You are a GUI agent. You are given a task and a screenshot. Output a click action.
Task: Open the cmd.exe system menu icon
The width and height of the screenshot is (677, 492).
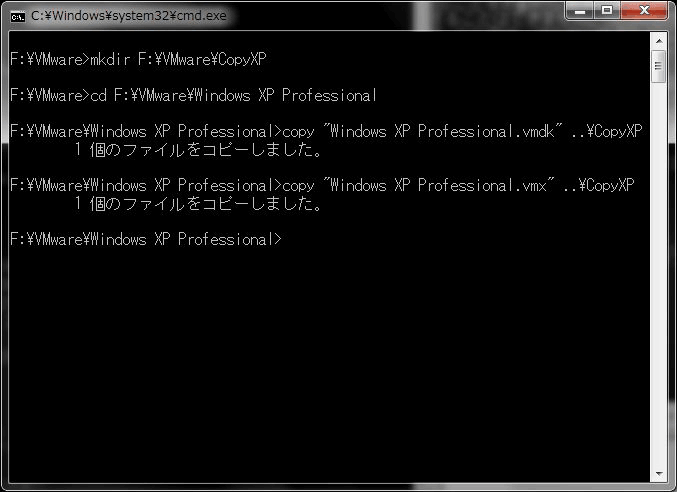click(18, 17)
